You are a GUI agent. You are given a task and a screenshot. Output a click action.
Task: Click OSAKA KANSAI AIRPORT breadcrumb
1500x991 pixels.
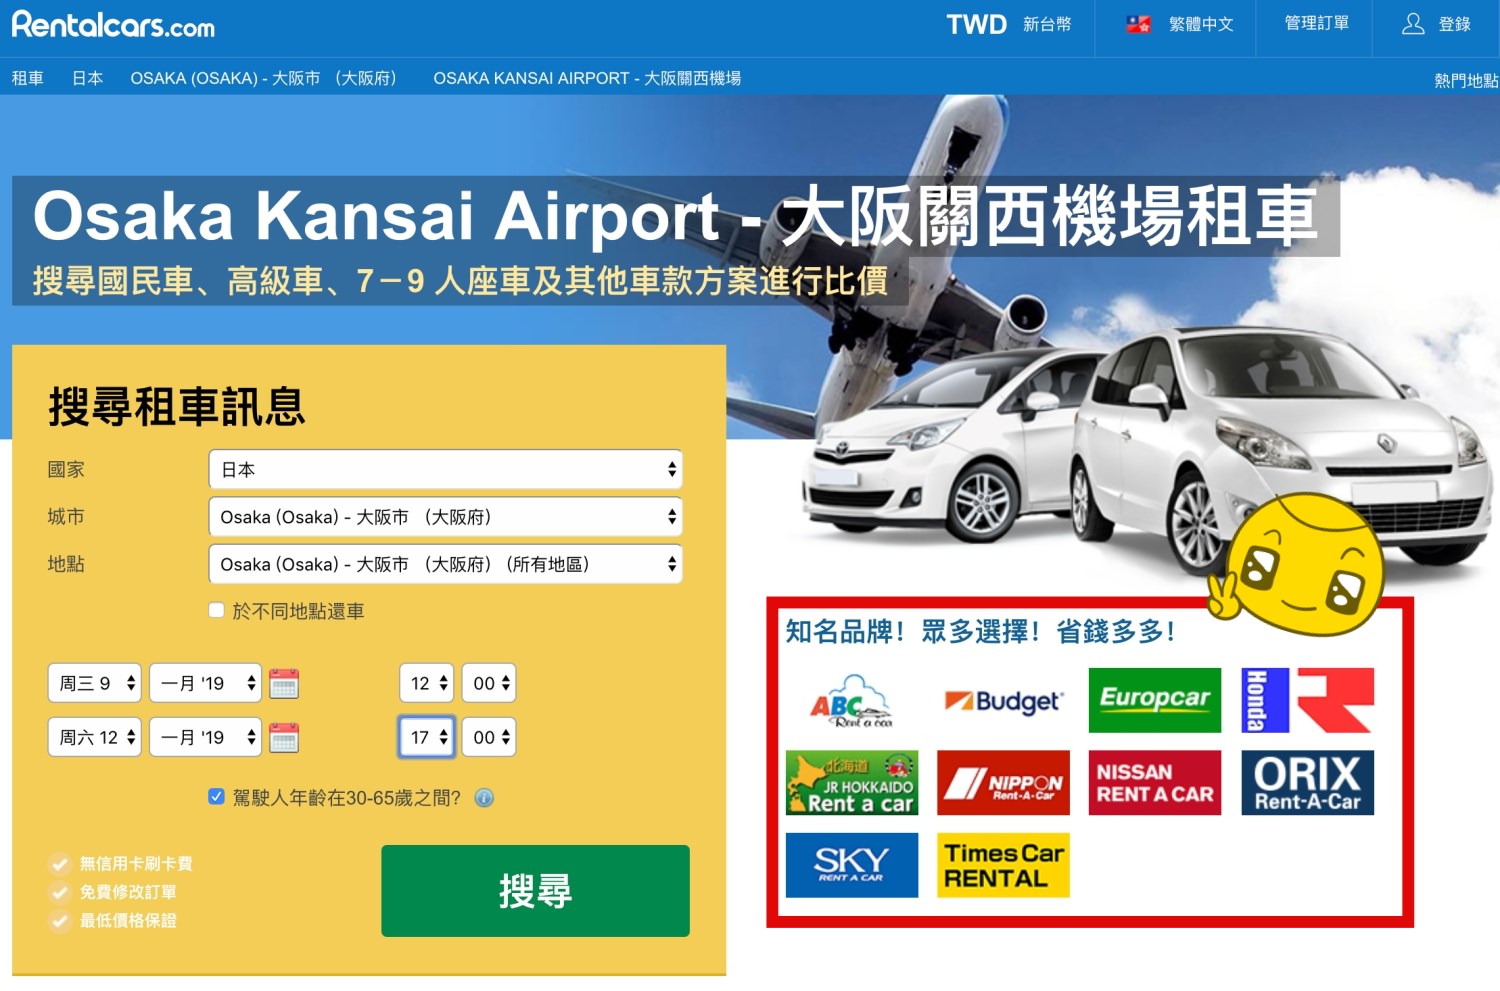pyautogui.click(x=587, y=78)
